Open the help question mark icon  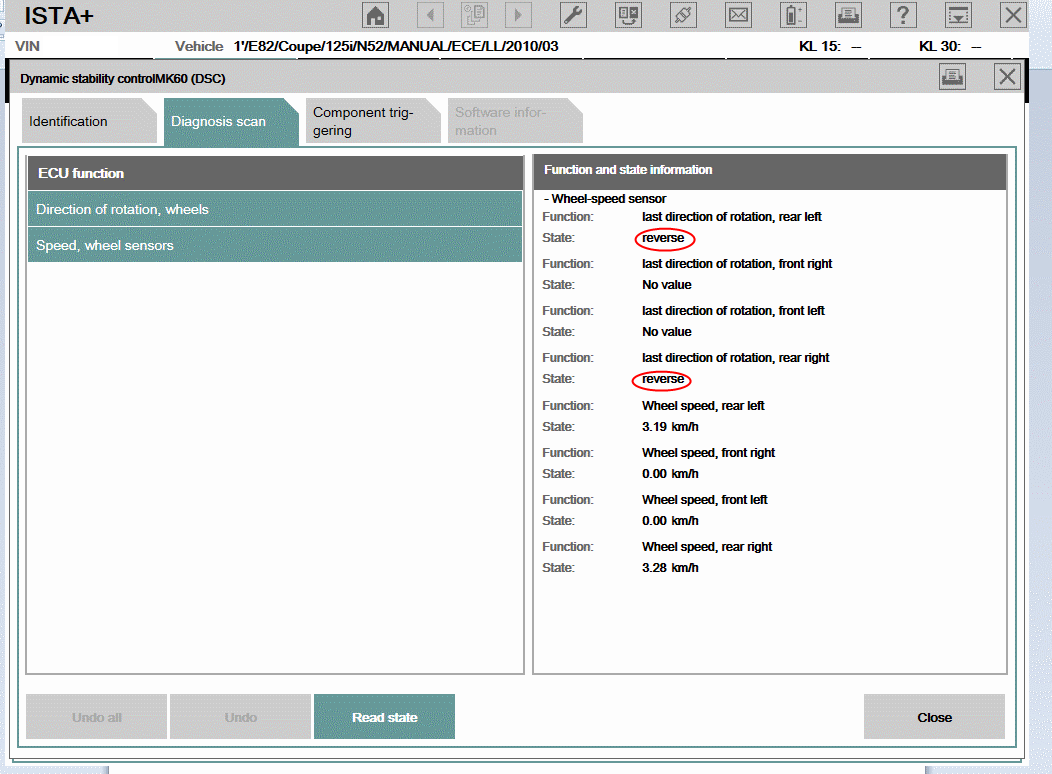(x=903, y=15)
